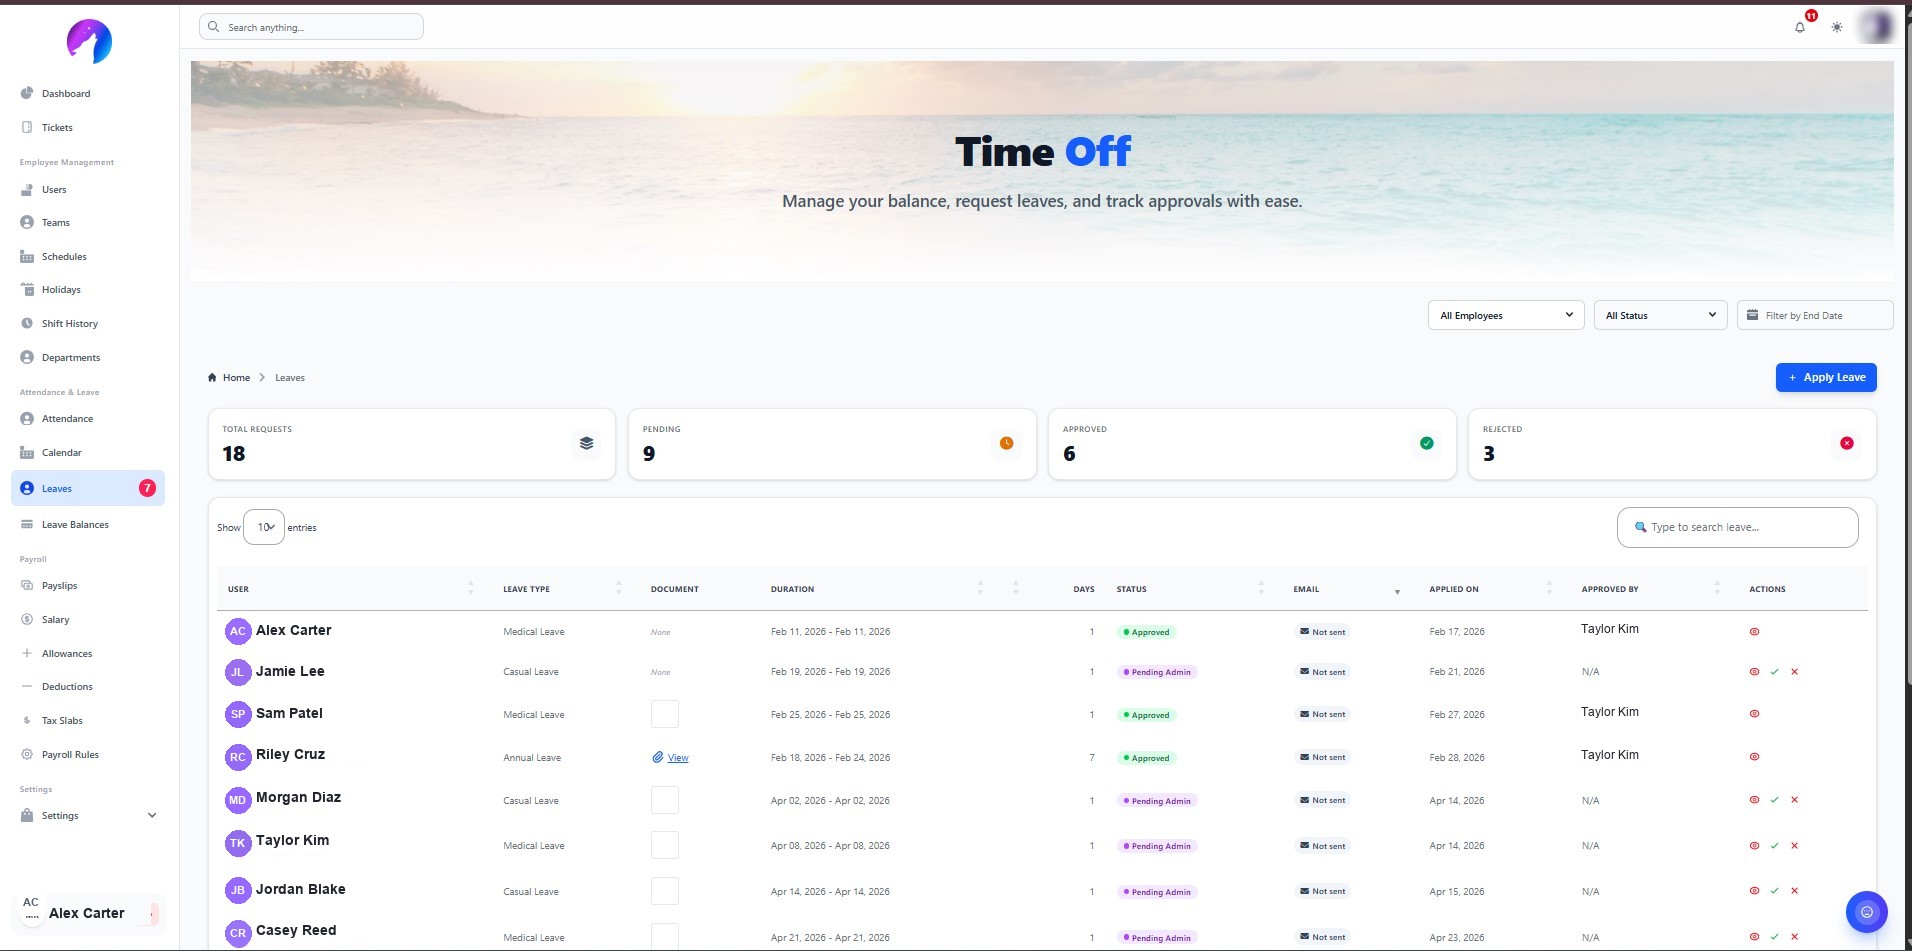Click the Rejected red X card icon
1912x951 pixels.
pyautogui.click(x=1846, y=443)
